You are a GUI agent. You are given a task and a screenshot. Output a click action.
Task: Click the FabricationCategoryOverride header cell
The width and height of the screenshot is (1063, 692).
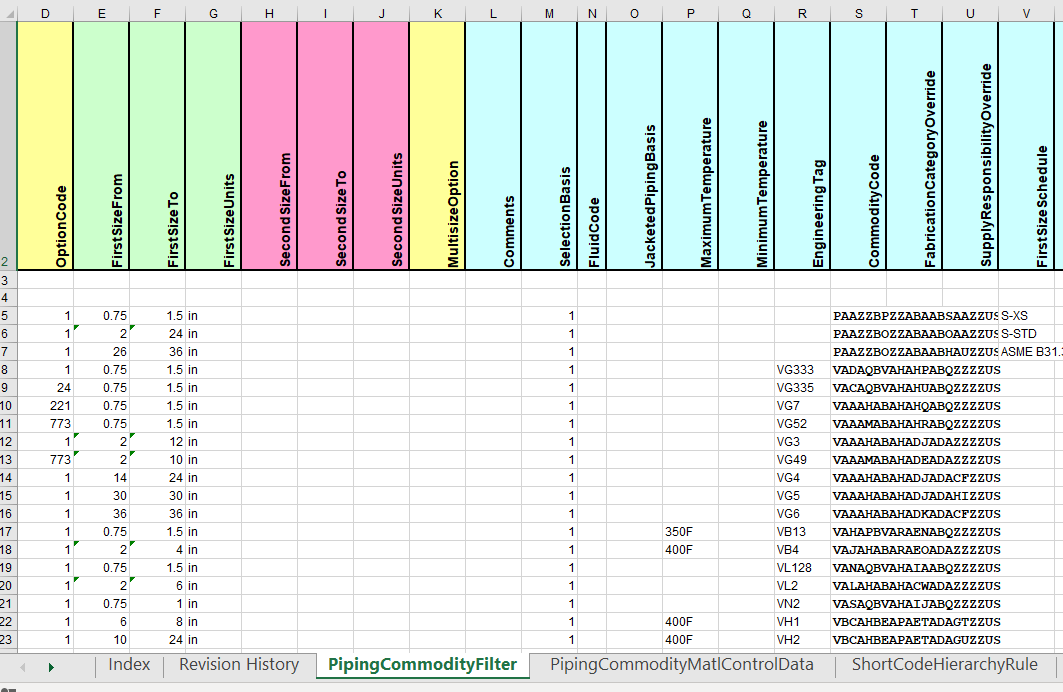[914, 146]
